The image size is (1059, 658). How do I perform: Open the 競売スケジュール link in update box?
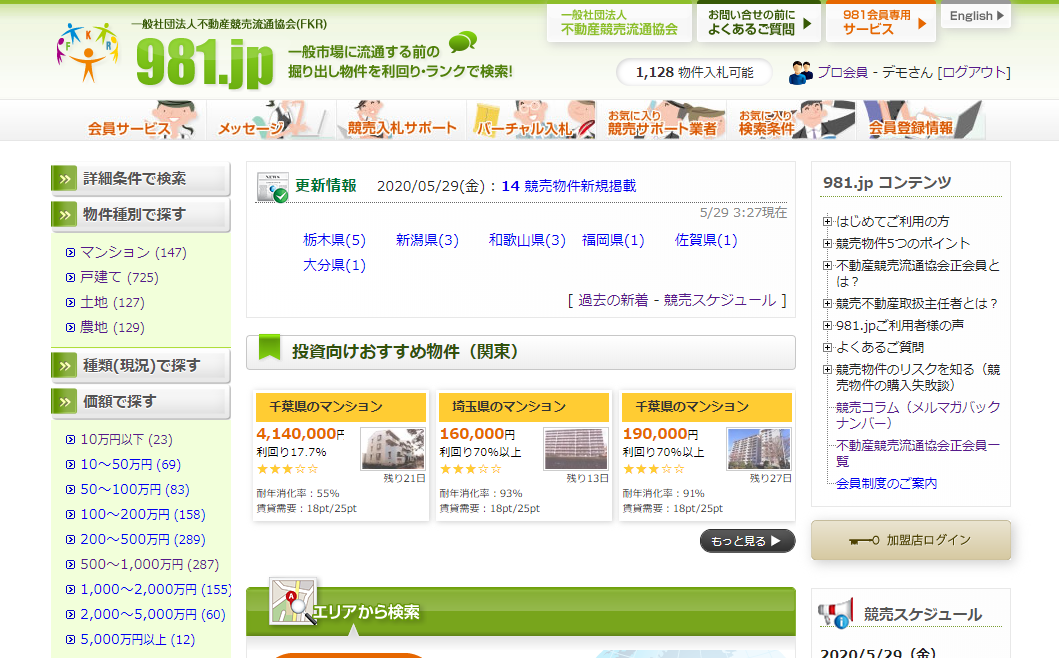(720, 300)
